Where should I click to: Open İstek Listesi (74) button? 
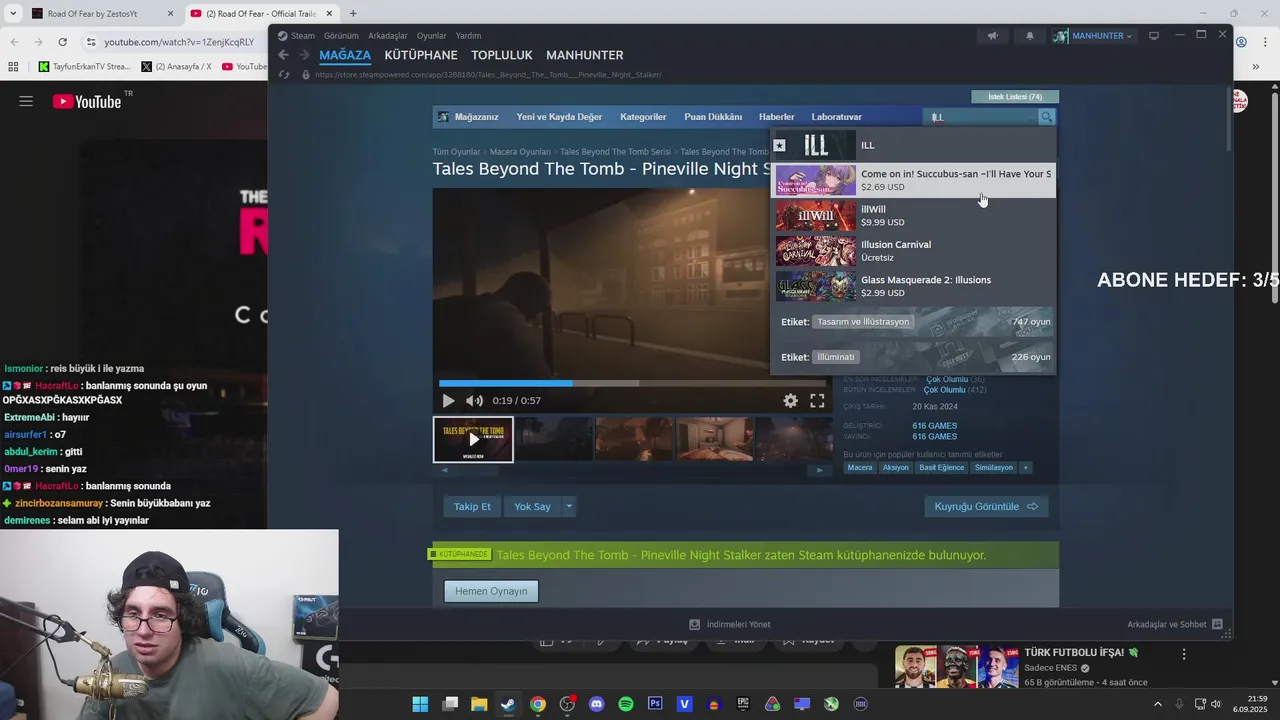pyautogui.click(x=1014, y=97)
